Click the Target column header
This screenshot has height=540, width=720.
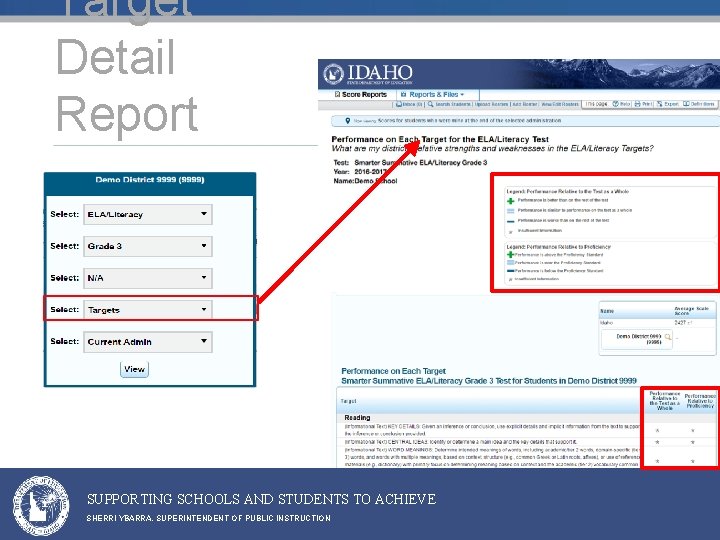click(349, 401)
